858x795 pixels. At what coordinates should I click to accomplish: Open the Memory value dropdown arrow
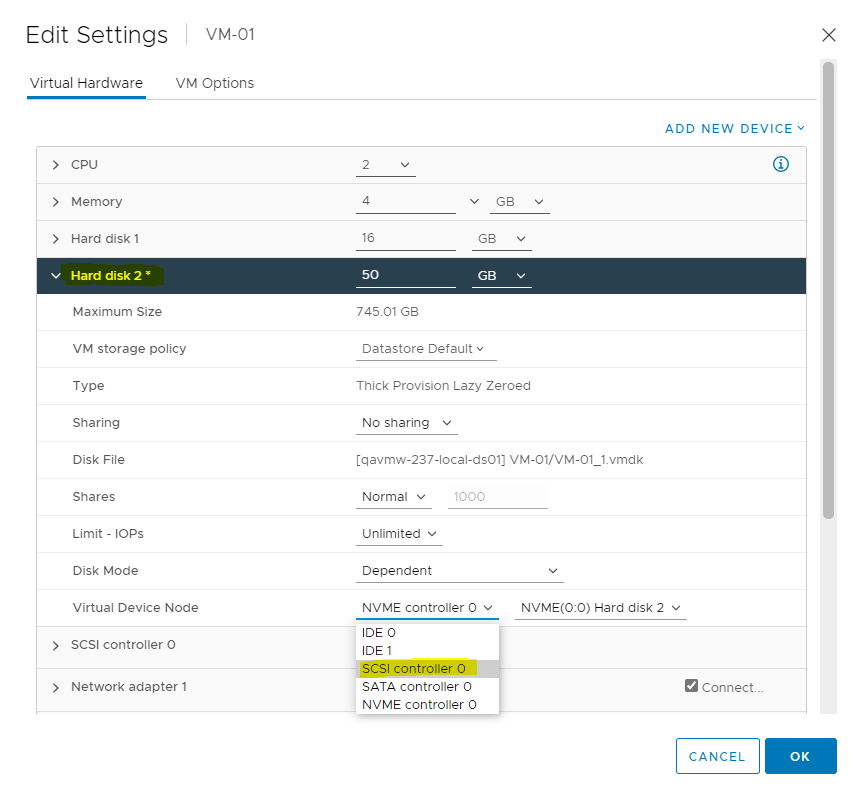click(x=474, y=201)
